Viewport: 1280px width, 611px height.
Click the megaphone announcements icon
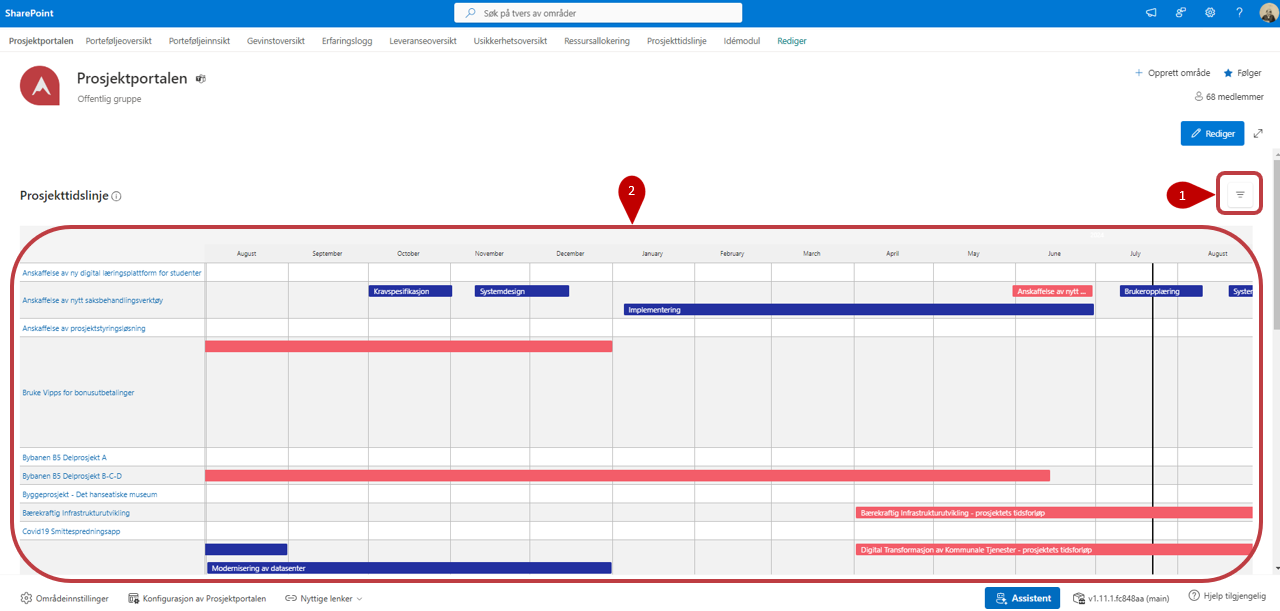pos(1151,13)
